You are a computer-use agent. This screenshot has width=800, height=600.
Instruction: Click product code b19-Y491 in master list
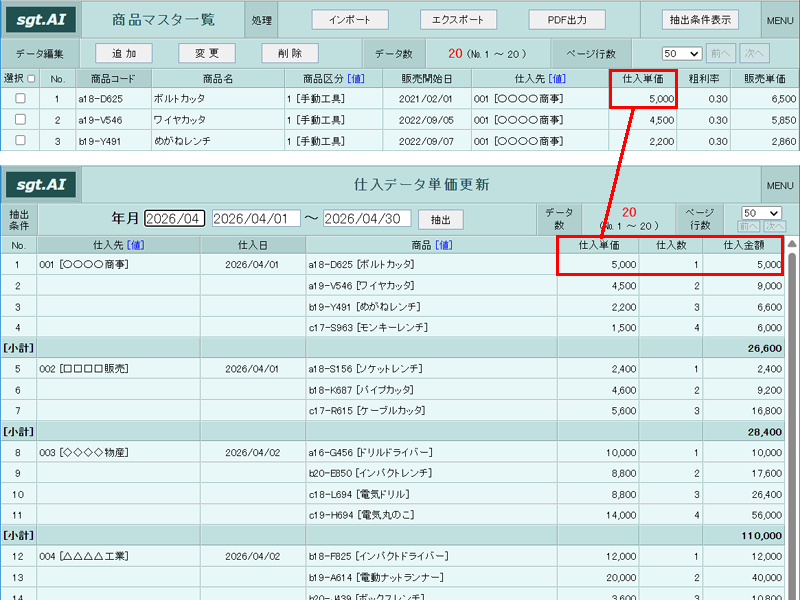[x=101, y=141]
